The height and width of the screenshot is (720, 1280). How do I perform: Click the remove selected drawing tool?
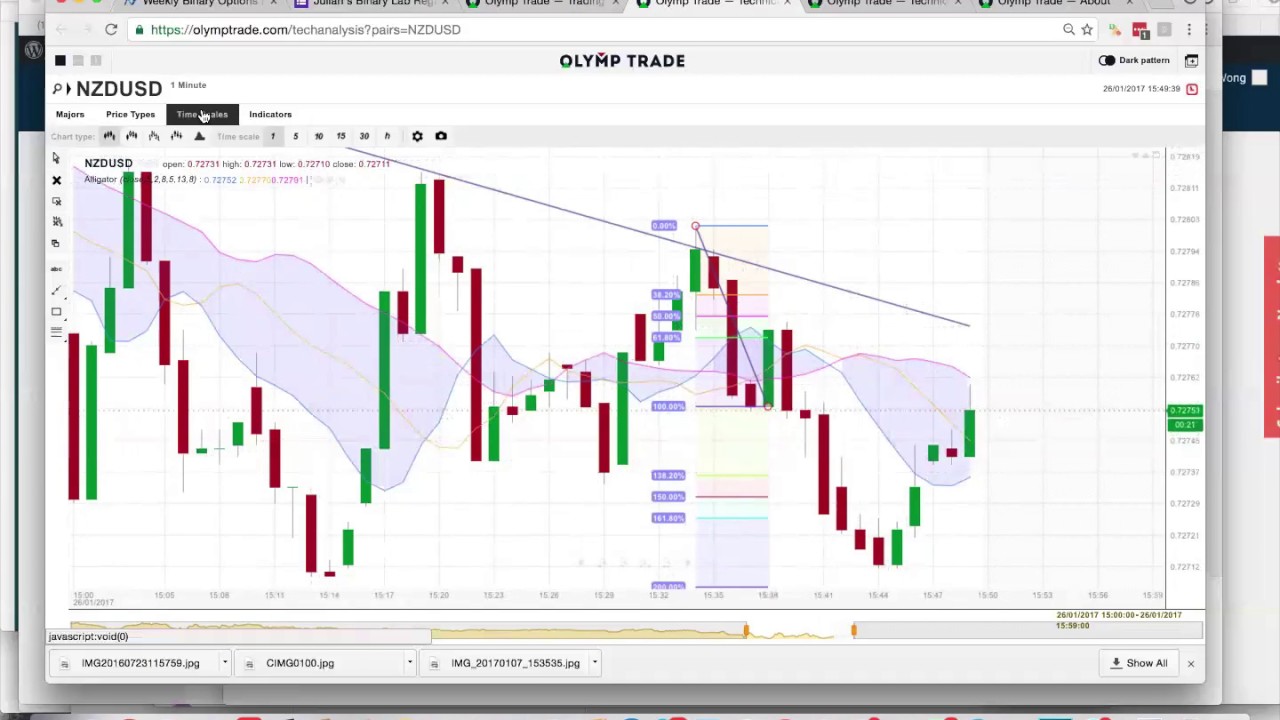click(x=56, y=201)
